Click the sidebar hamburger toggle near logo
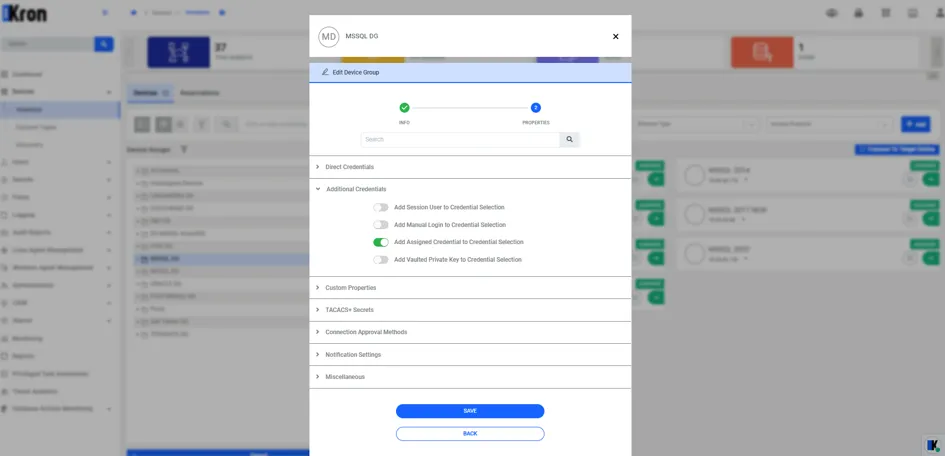945x456 pixels. click(x=105, y=13)
